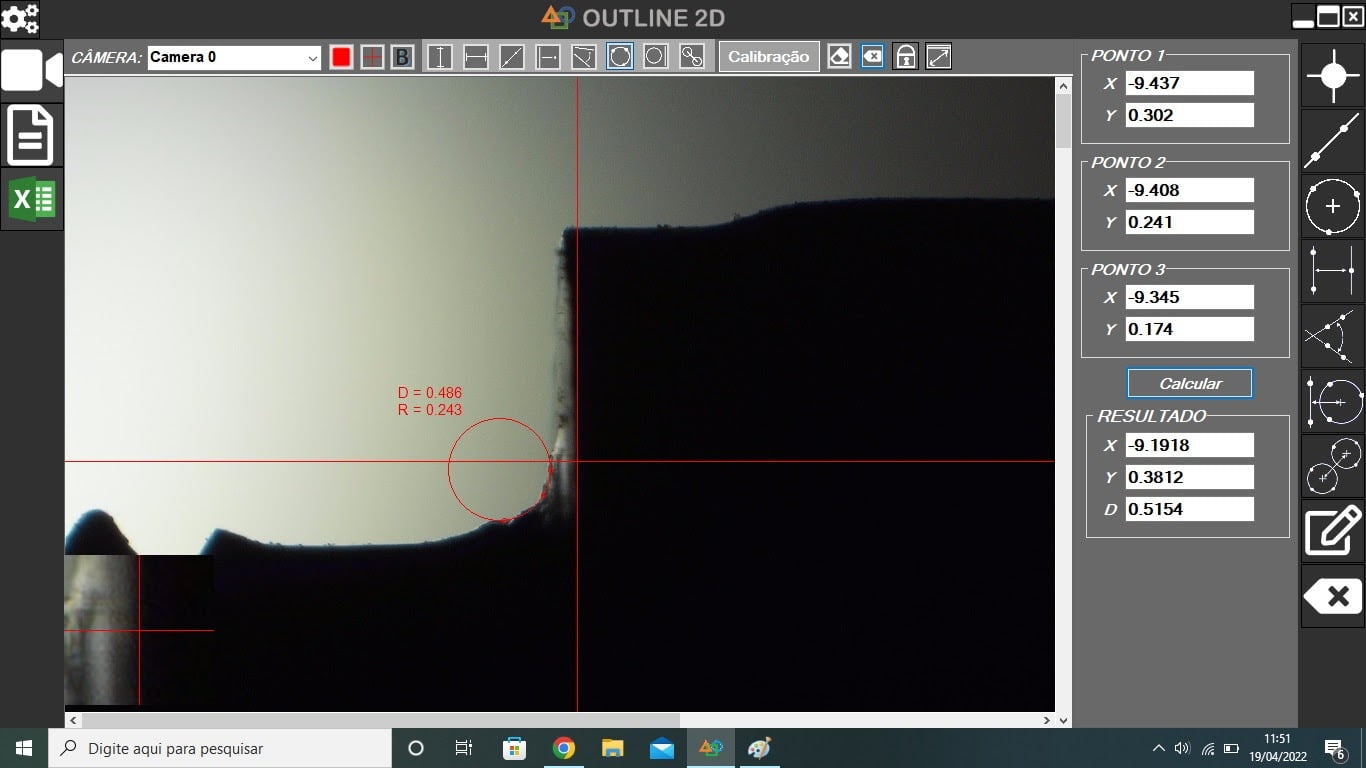Click the Ponto 3 Y field

tap(1190, 329)
